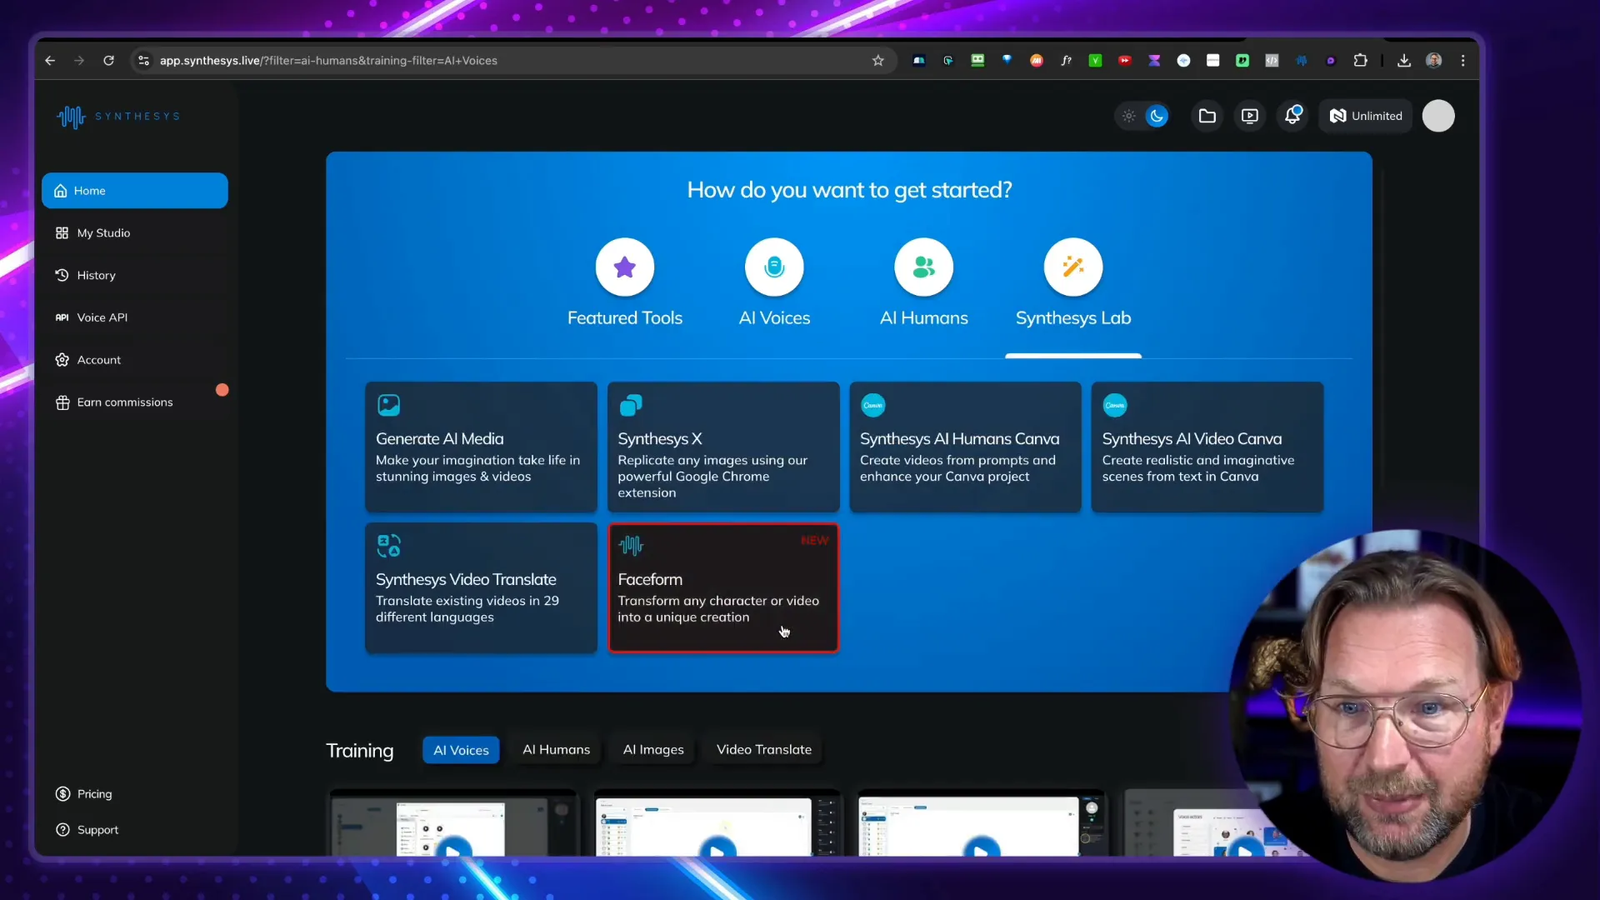Click the site info icon in address bar
This screenshot has height=900, width=1600.
point(144,61)
